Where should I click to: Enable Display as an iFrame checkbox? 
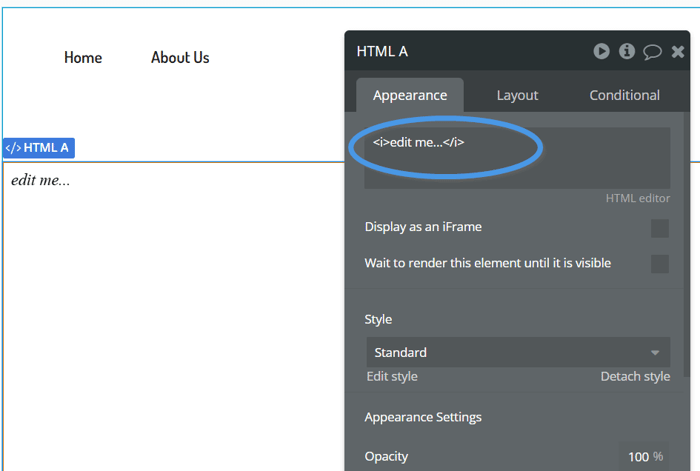(x=659, y=228)
